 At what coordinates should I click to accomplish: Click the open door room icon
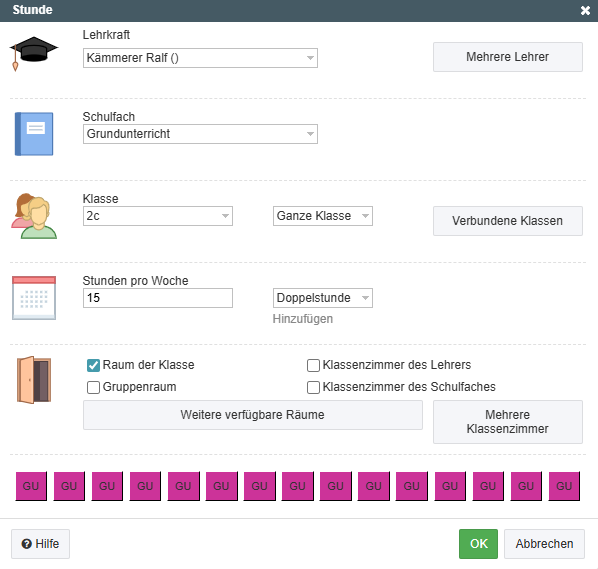pos(34,380)
